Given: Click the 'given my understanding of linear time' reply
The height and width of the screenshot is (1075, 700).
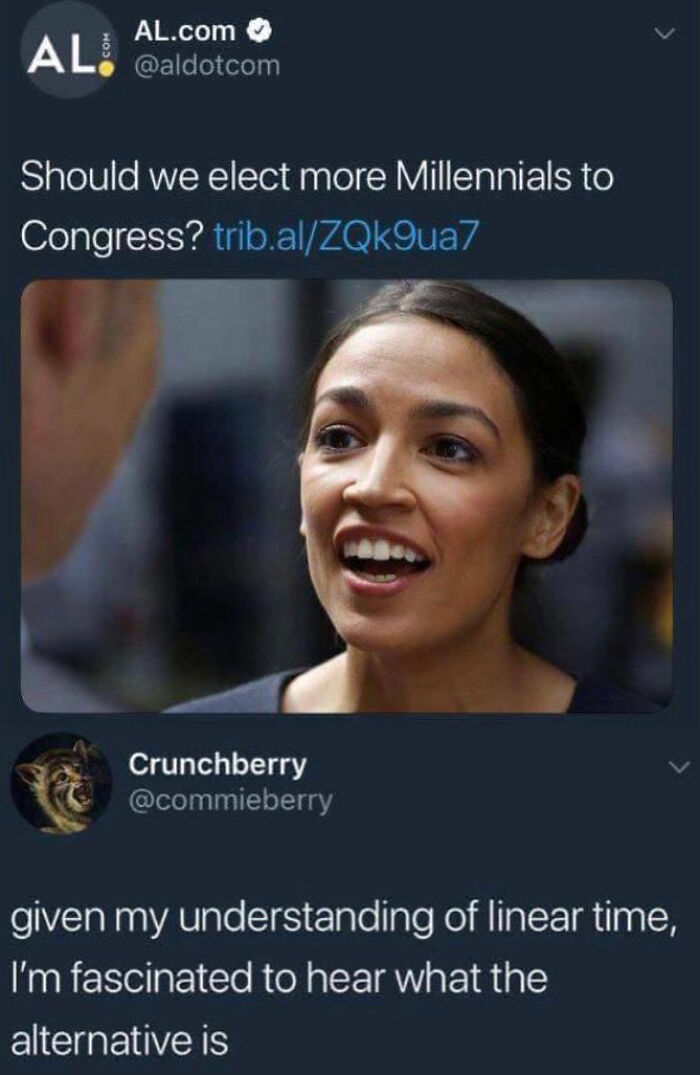Looking at the screenshot, I should pos(345,978).
